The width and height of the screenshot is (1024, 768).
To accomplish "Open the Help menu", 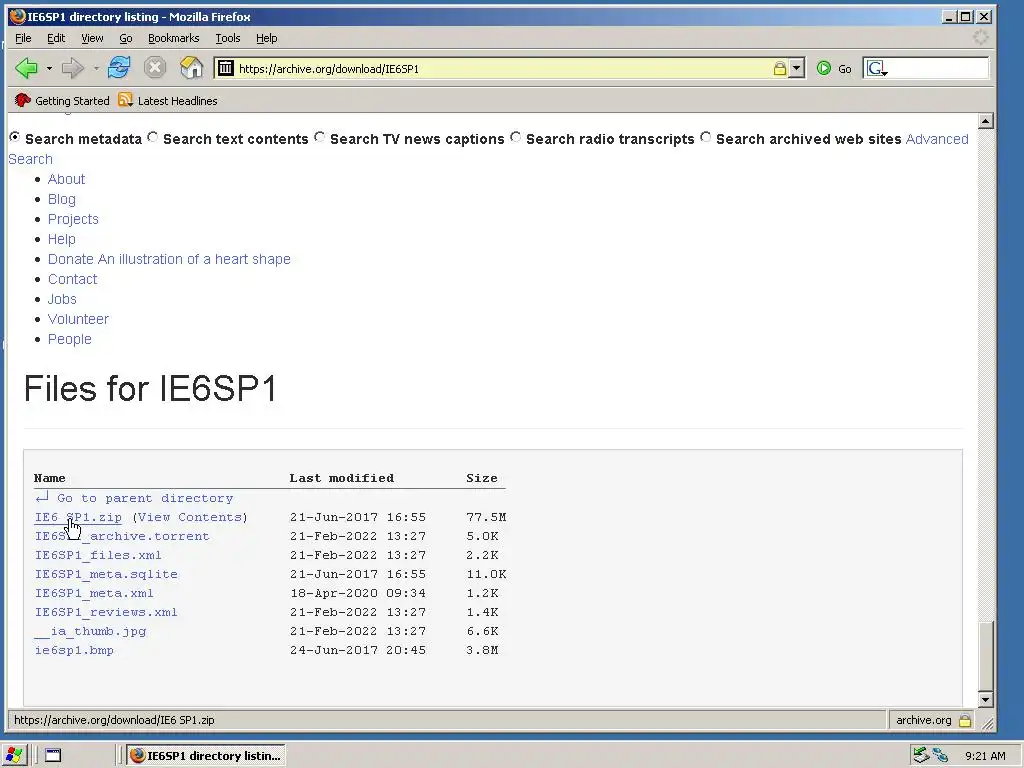I will (266, 38).
